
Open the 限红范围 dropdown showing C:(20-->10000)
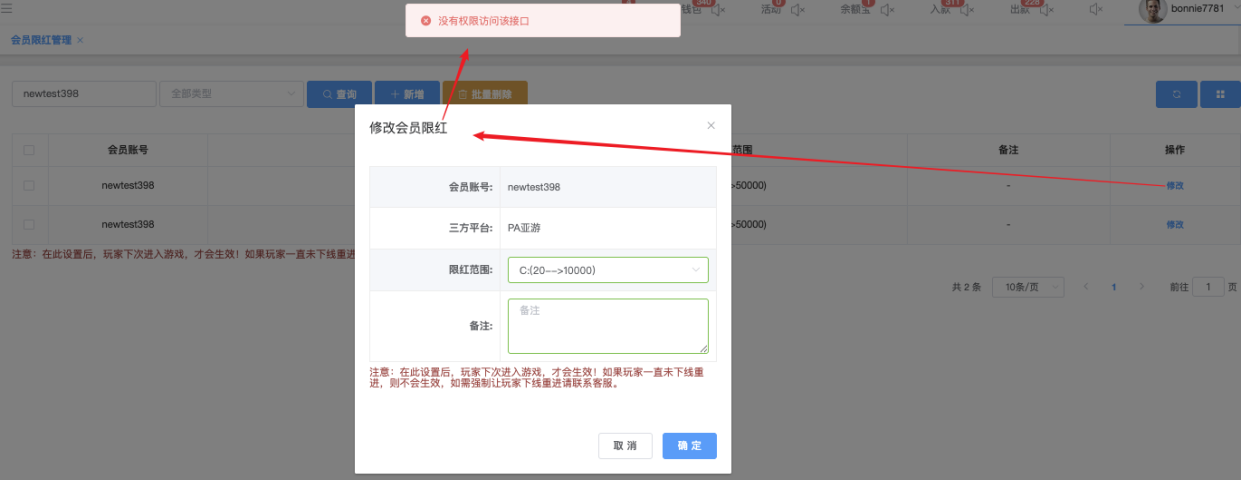coord(608,270)
